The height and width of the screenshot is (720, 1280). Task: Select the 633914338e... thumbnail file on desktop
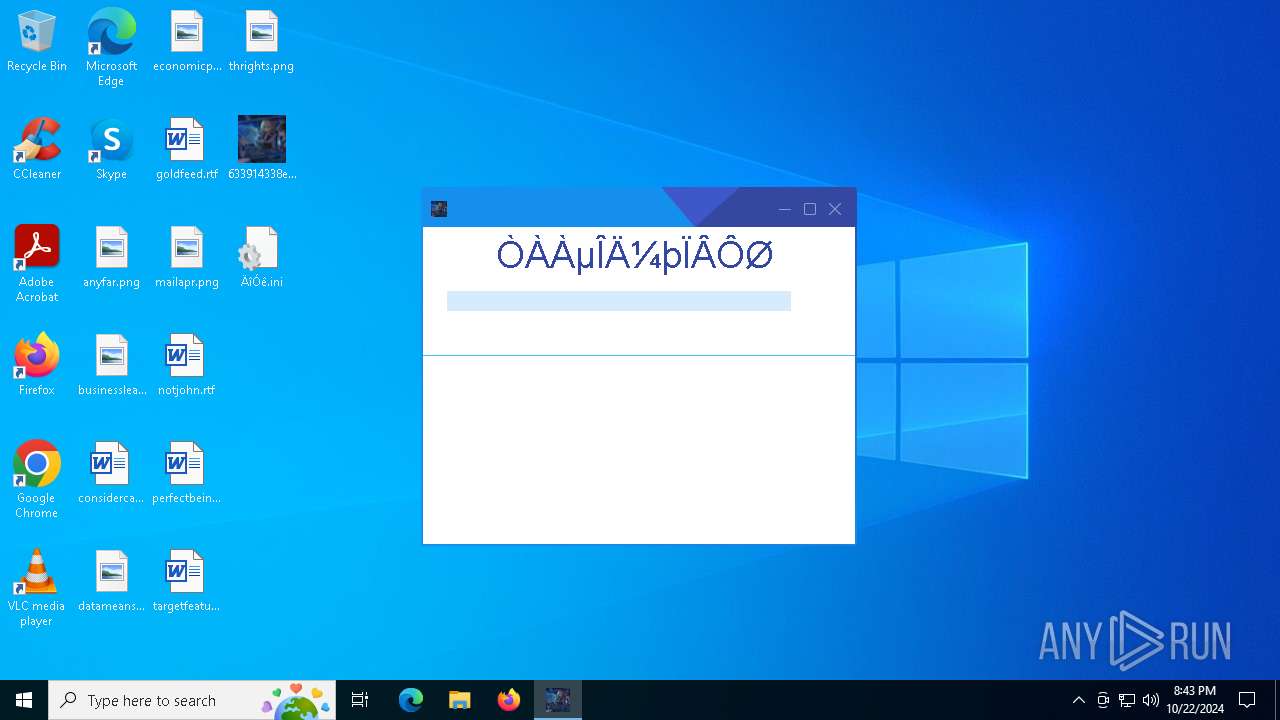(262, 149)
